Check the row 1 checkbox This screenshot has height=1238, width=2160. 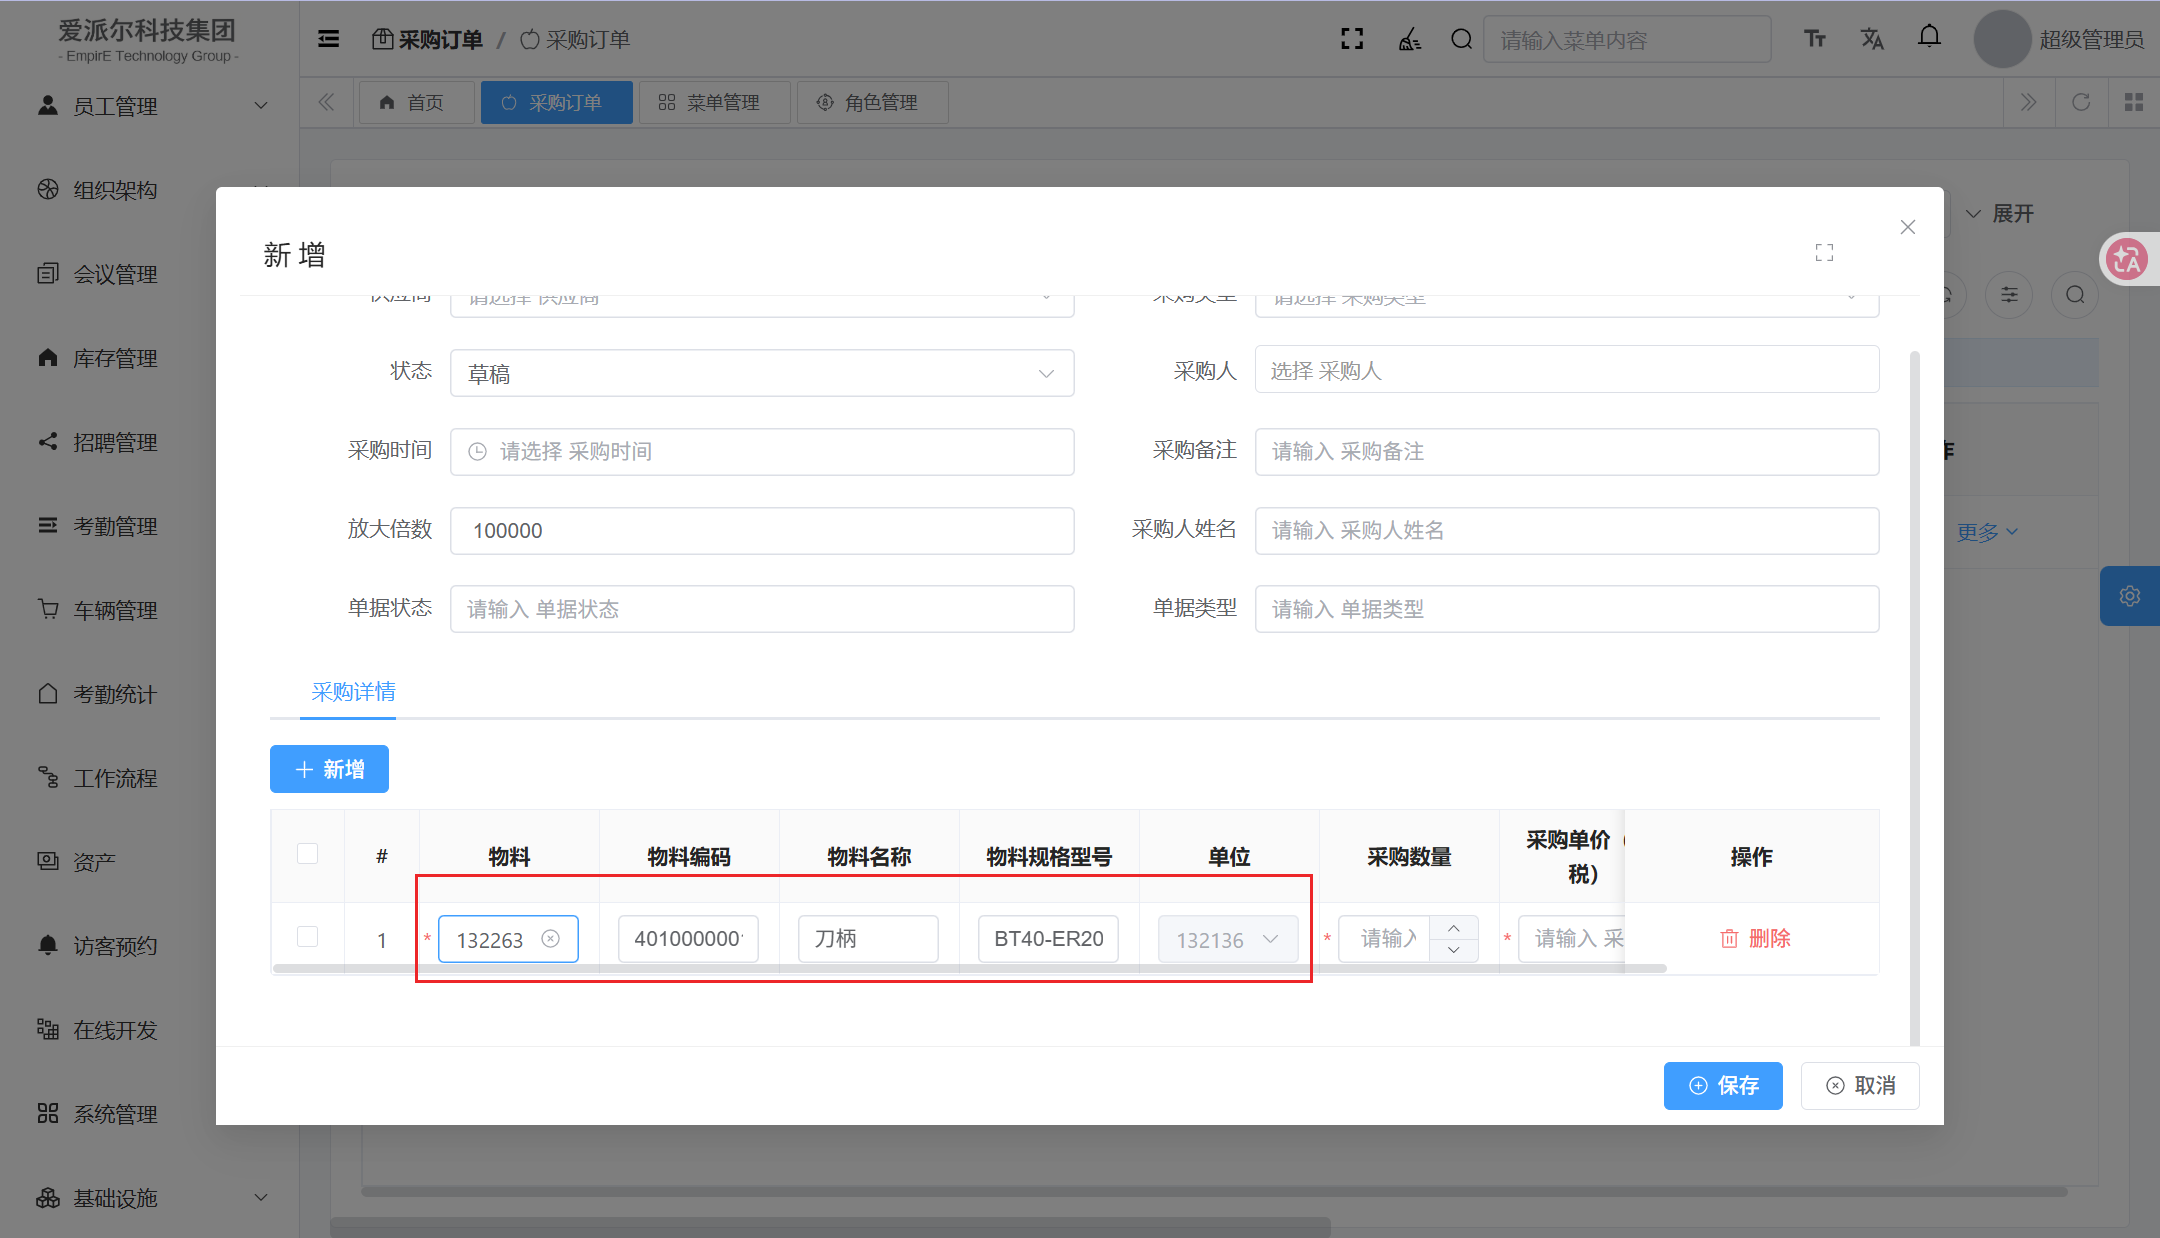pos(307,937)
